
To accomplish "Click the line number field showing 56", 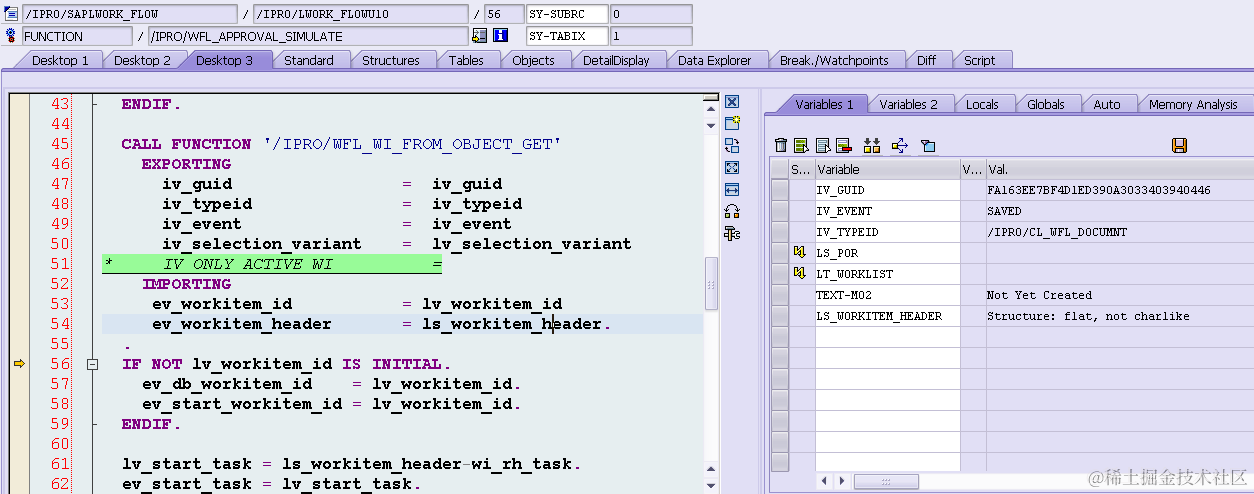I will (x=504, y=14).
